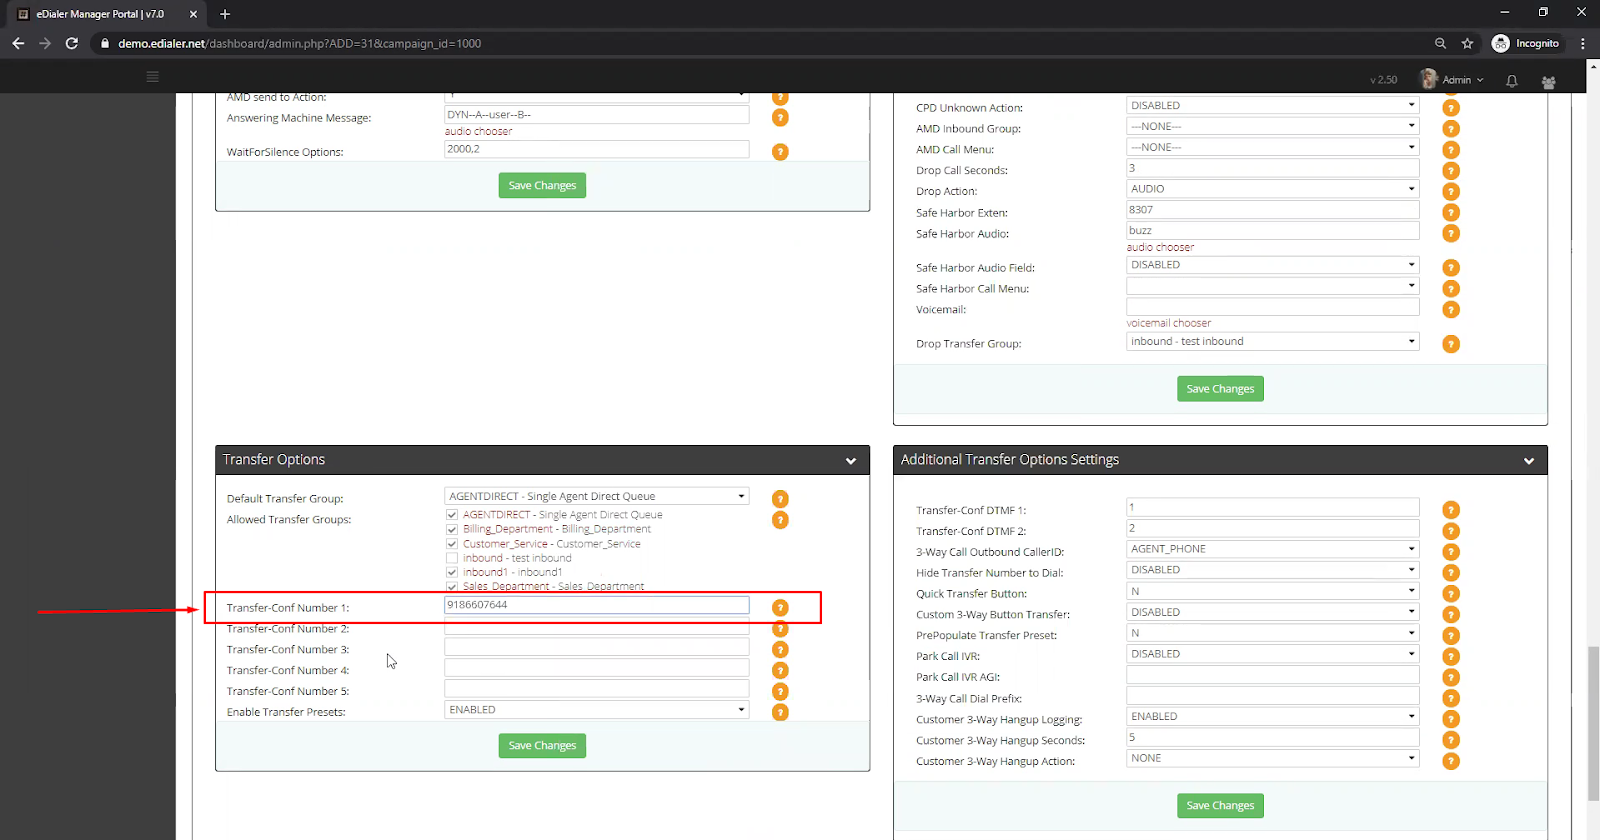Open the notifications bell icon
This screenshot has height=840, width=1600.
pos(1512,81)
